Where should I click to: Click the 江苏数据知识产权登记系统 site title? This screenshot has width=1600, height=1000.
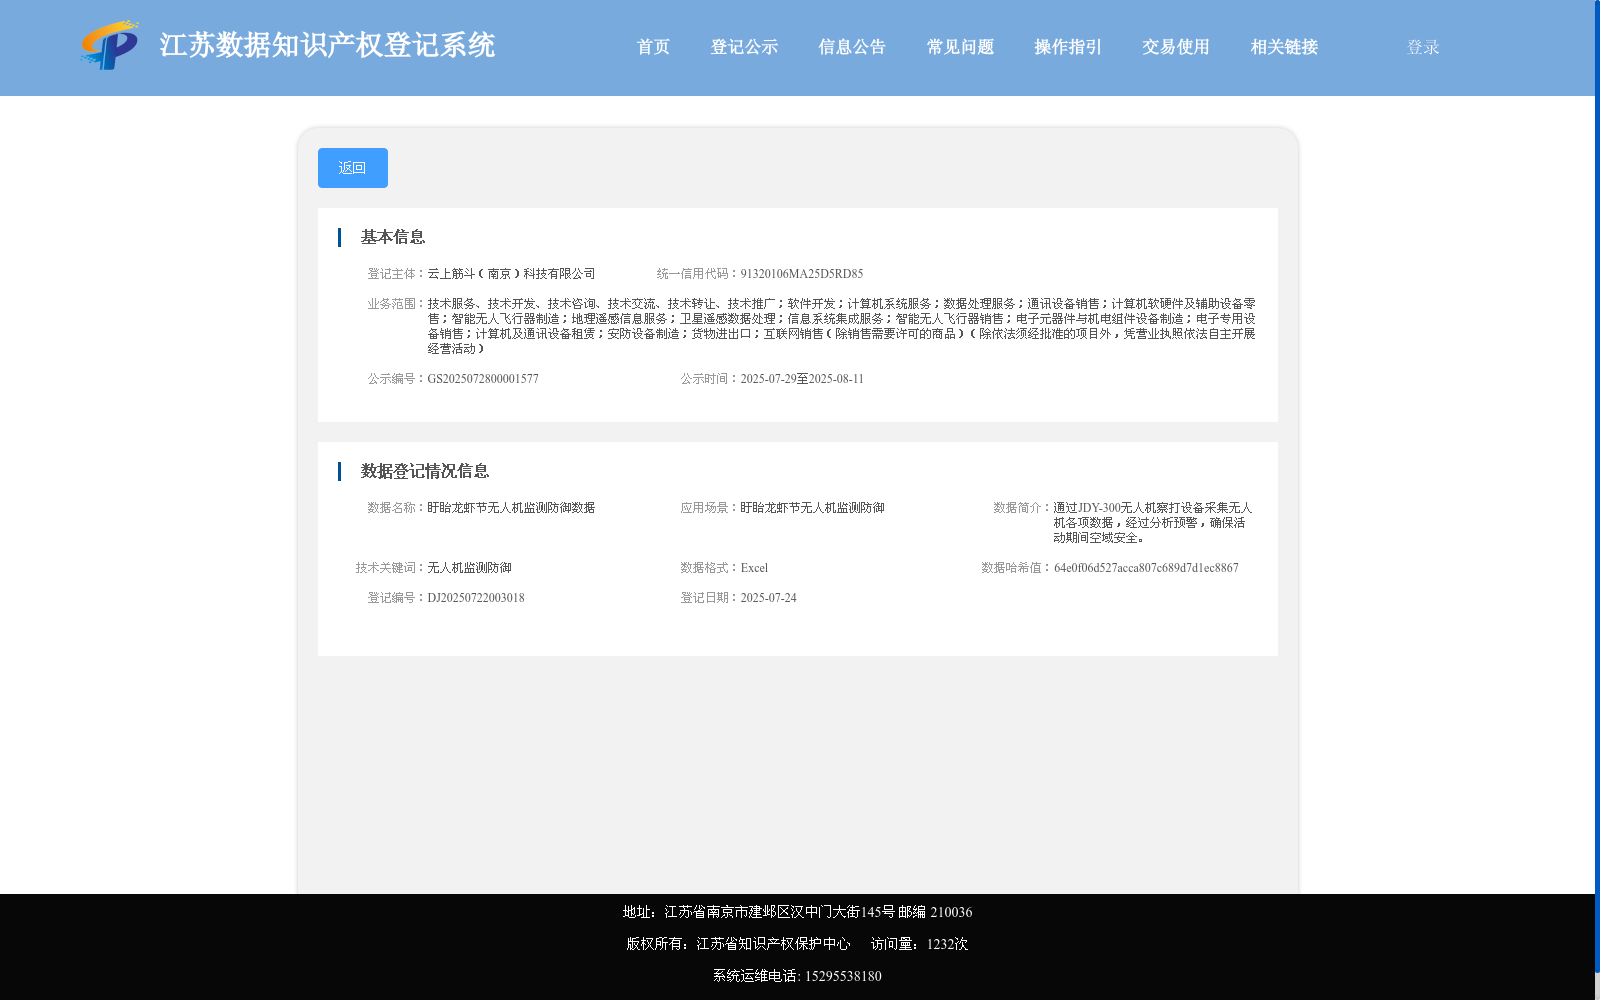327,46
